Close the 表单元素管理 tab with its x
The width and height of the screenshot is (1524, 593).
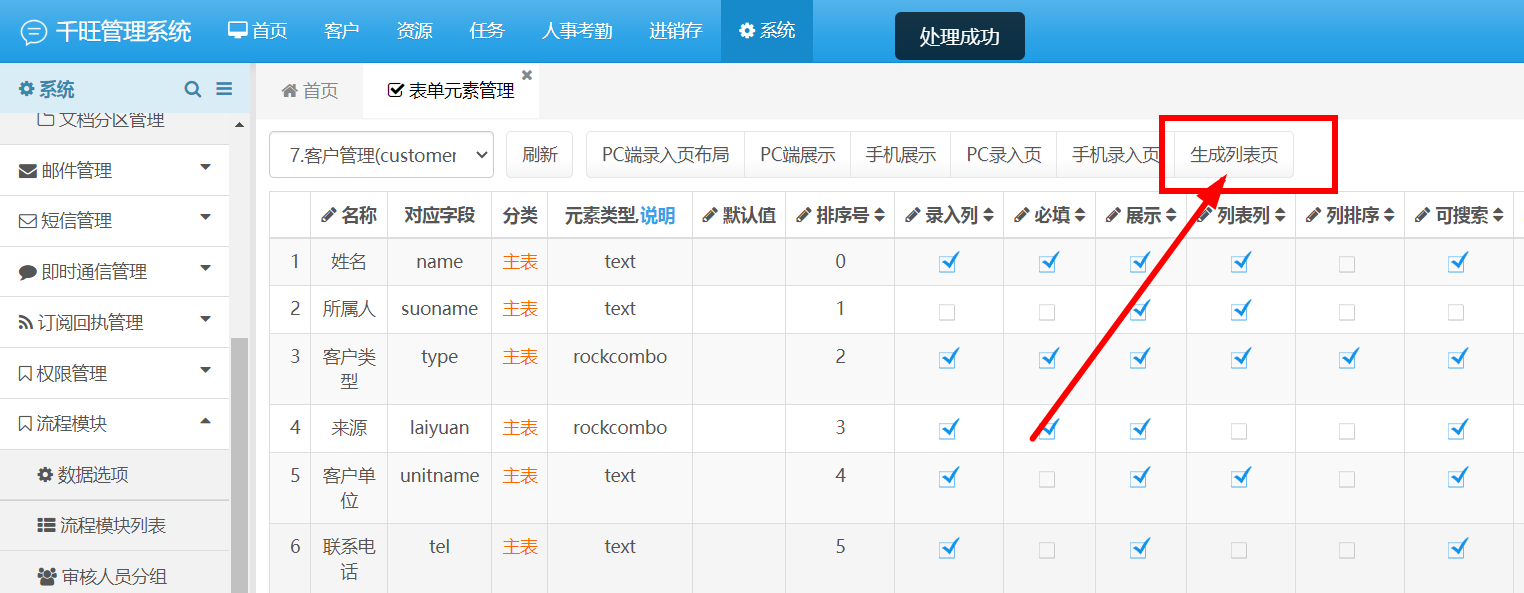527,75
